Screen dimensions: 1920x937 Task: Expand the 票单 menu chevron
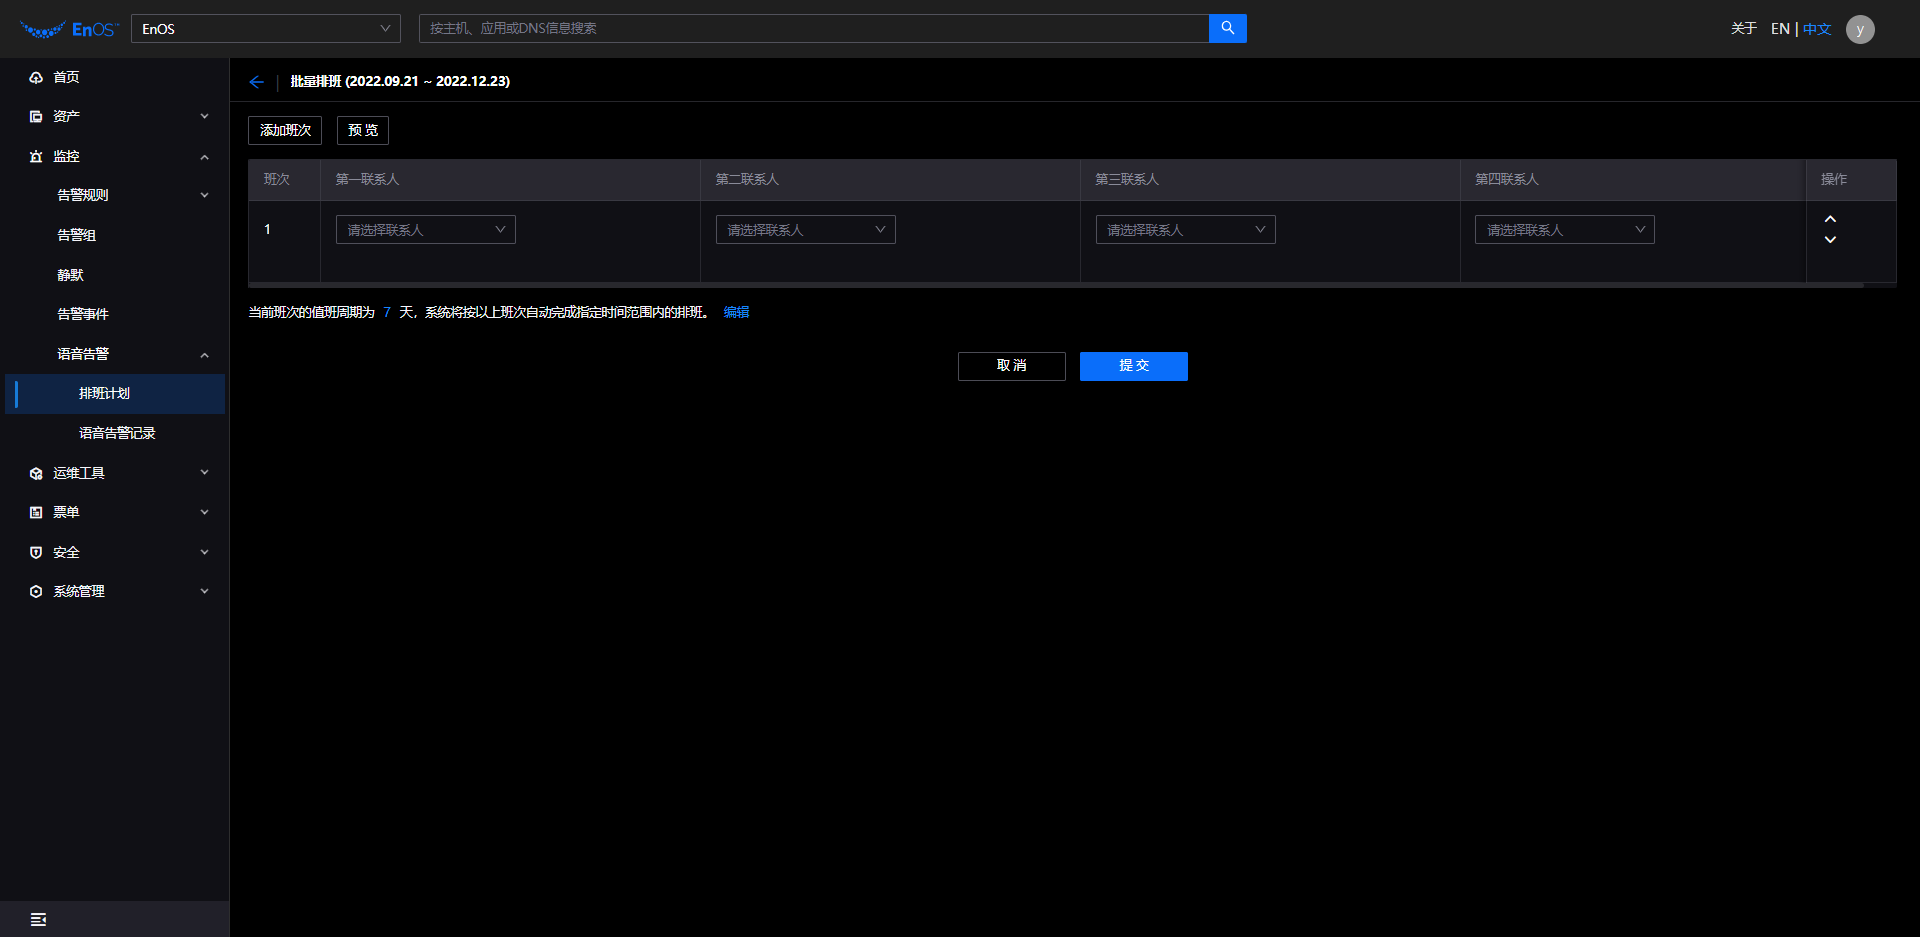204,512
